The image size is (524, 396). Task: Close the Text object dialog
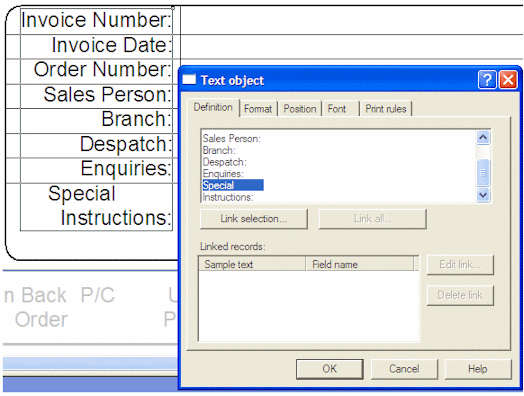pyautogui.click(x=508, y=80)
